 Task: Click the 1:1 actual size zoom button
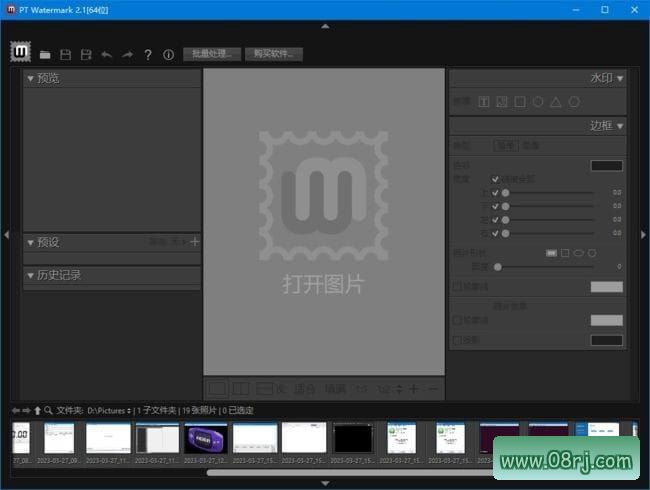tap(361, 389)
